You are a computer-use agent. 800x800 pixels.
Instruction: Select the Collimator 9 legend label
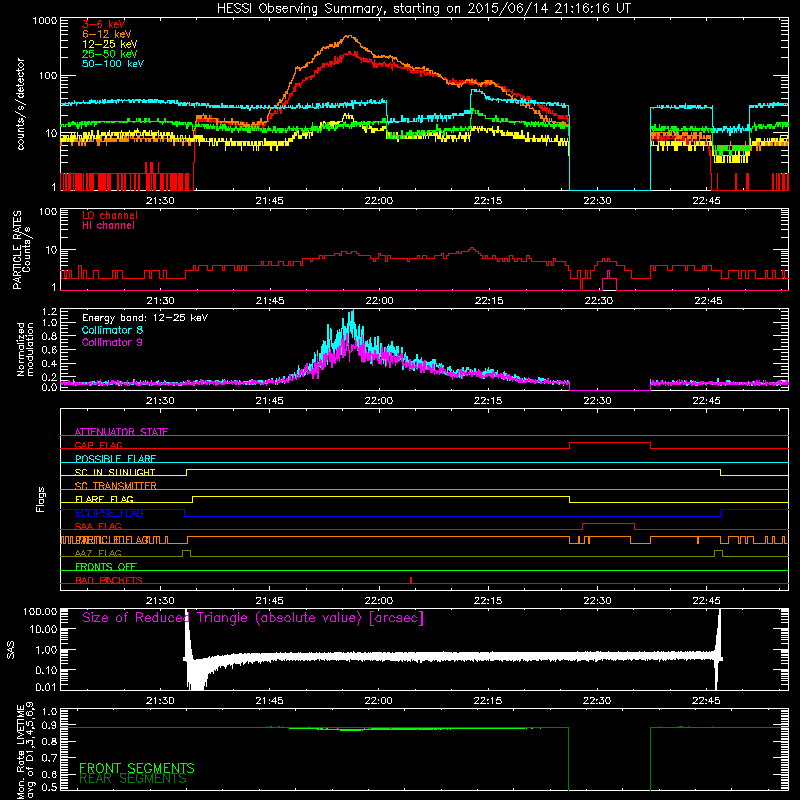tap(112, 342)
